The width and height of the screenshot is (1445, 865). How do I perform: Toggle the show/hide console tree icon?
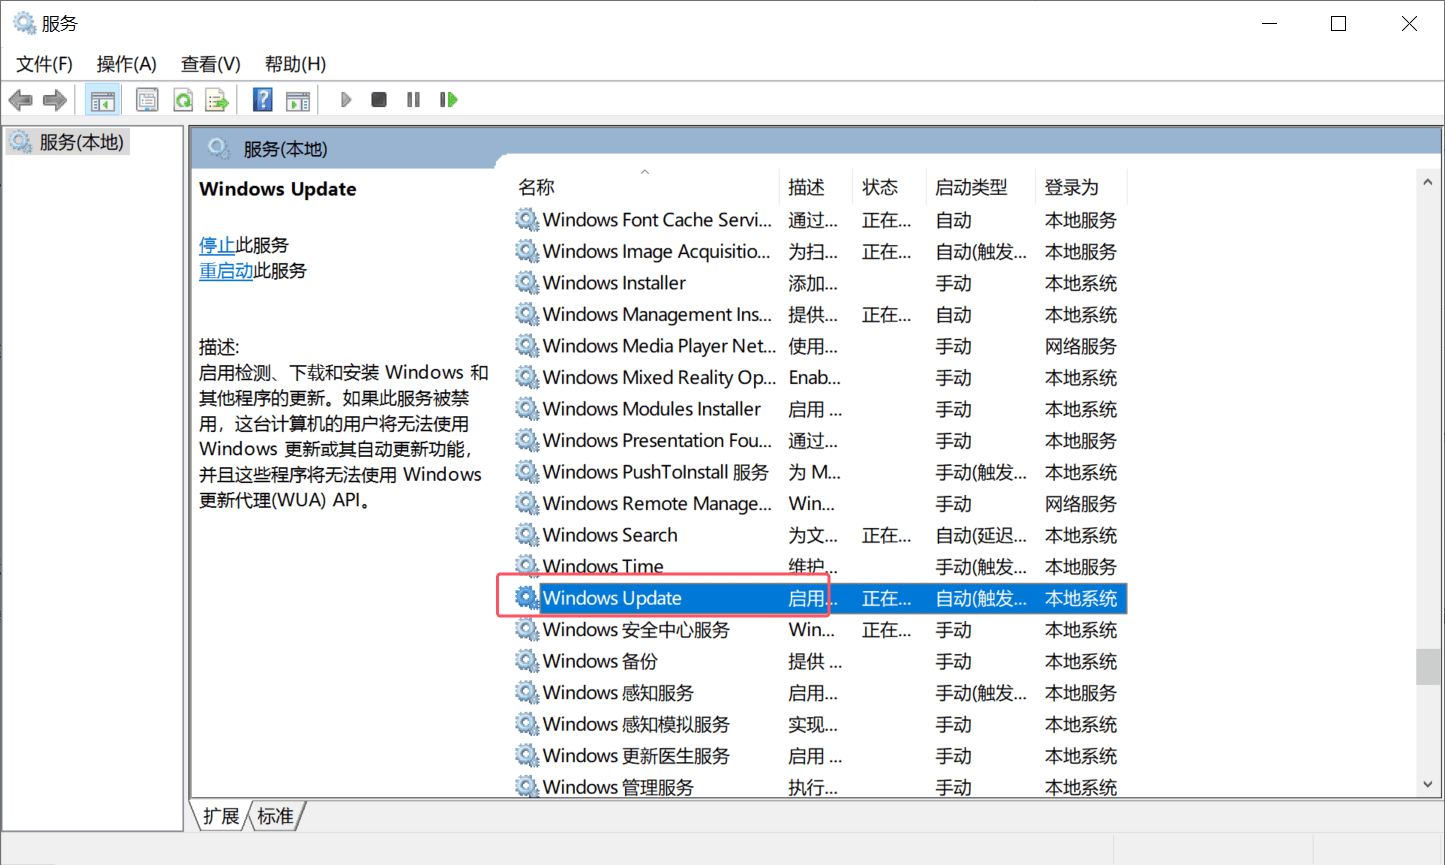pyautogui.click(x=103, y=100)
